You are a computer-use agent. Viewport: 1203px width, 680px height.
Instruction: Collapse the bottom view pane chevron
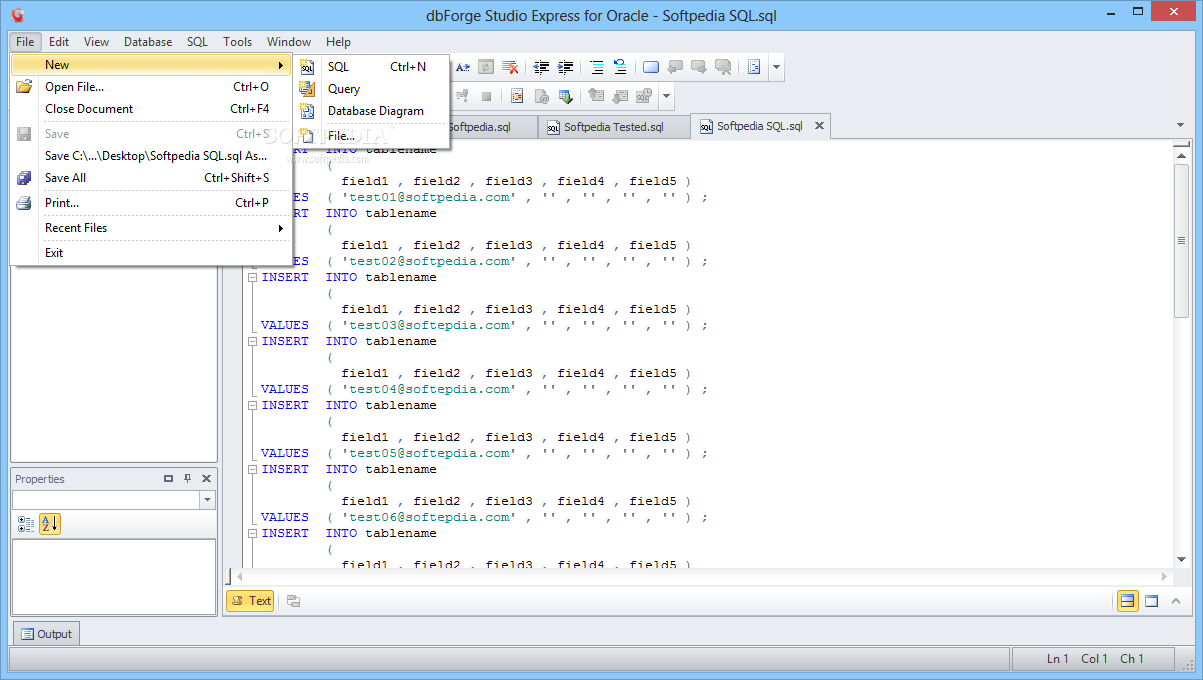point(1176,601)
